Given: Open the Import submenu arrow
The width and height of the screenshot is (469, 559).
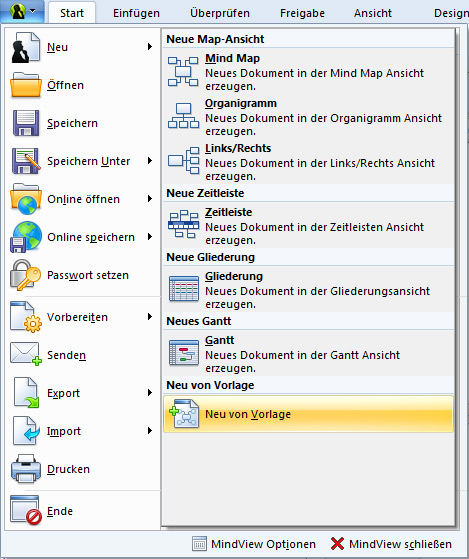Looking at the screenshot, I should pyautogui.click(x=150, y=431).
